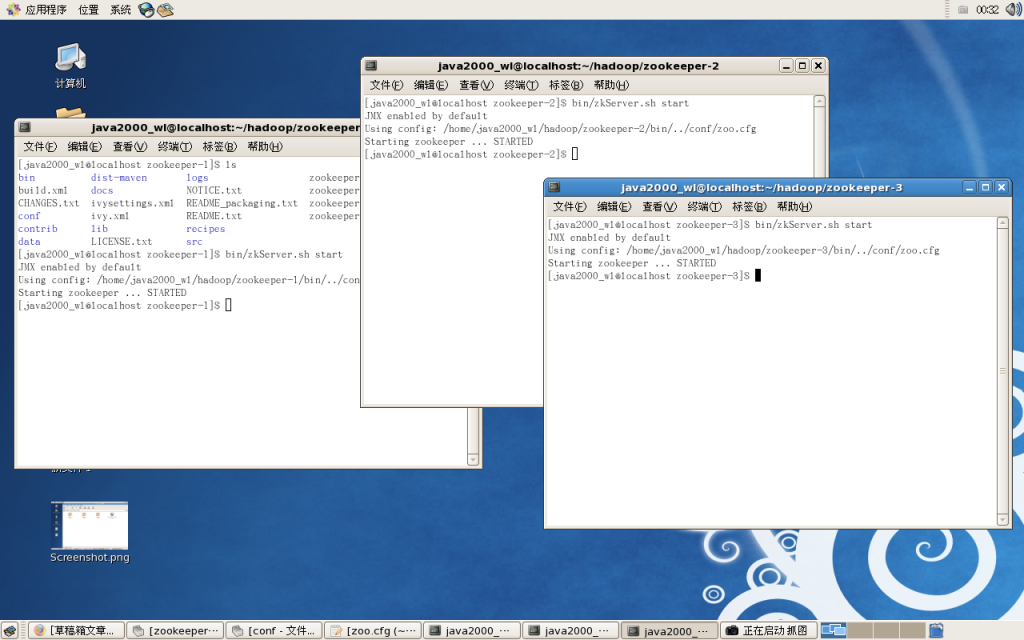The width and height of the screenshot is (1024, 640).
Task: Switch to the [conf - 文件… taskbar button
Action: (274, 630)
